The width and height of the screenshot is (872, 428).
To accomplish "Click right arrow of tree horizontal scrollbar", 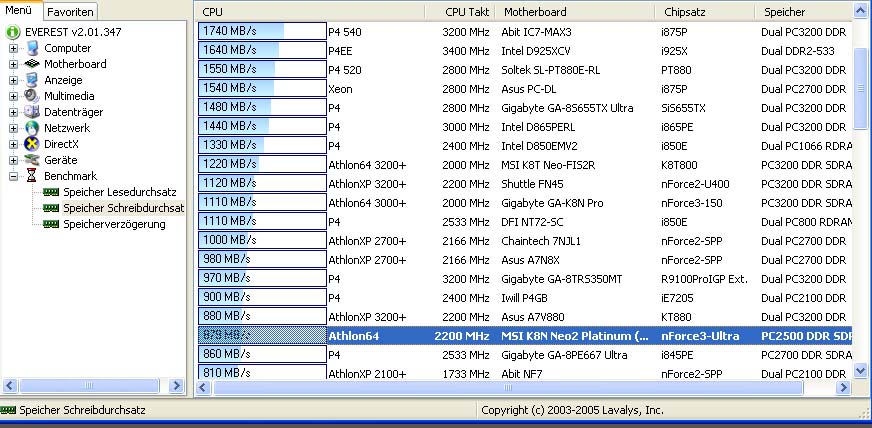I will tap(176, 385).
